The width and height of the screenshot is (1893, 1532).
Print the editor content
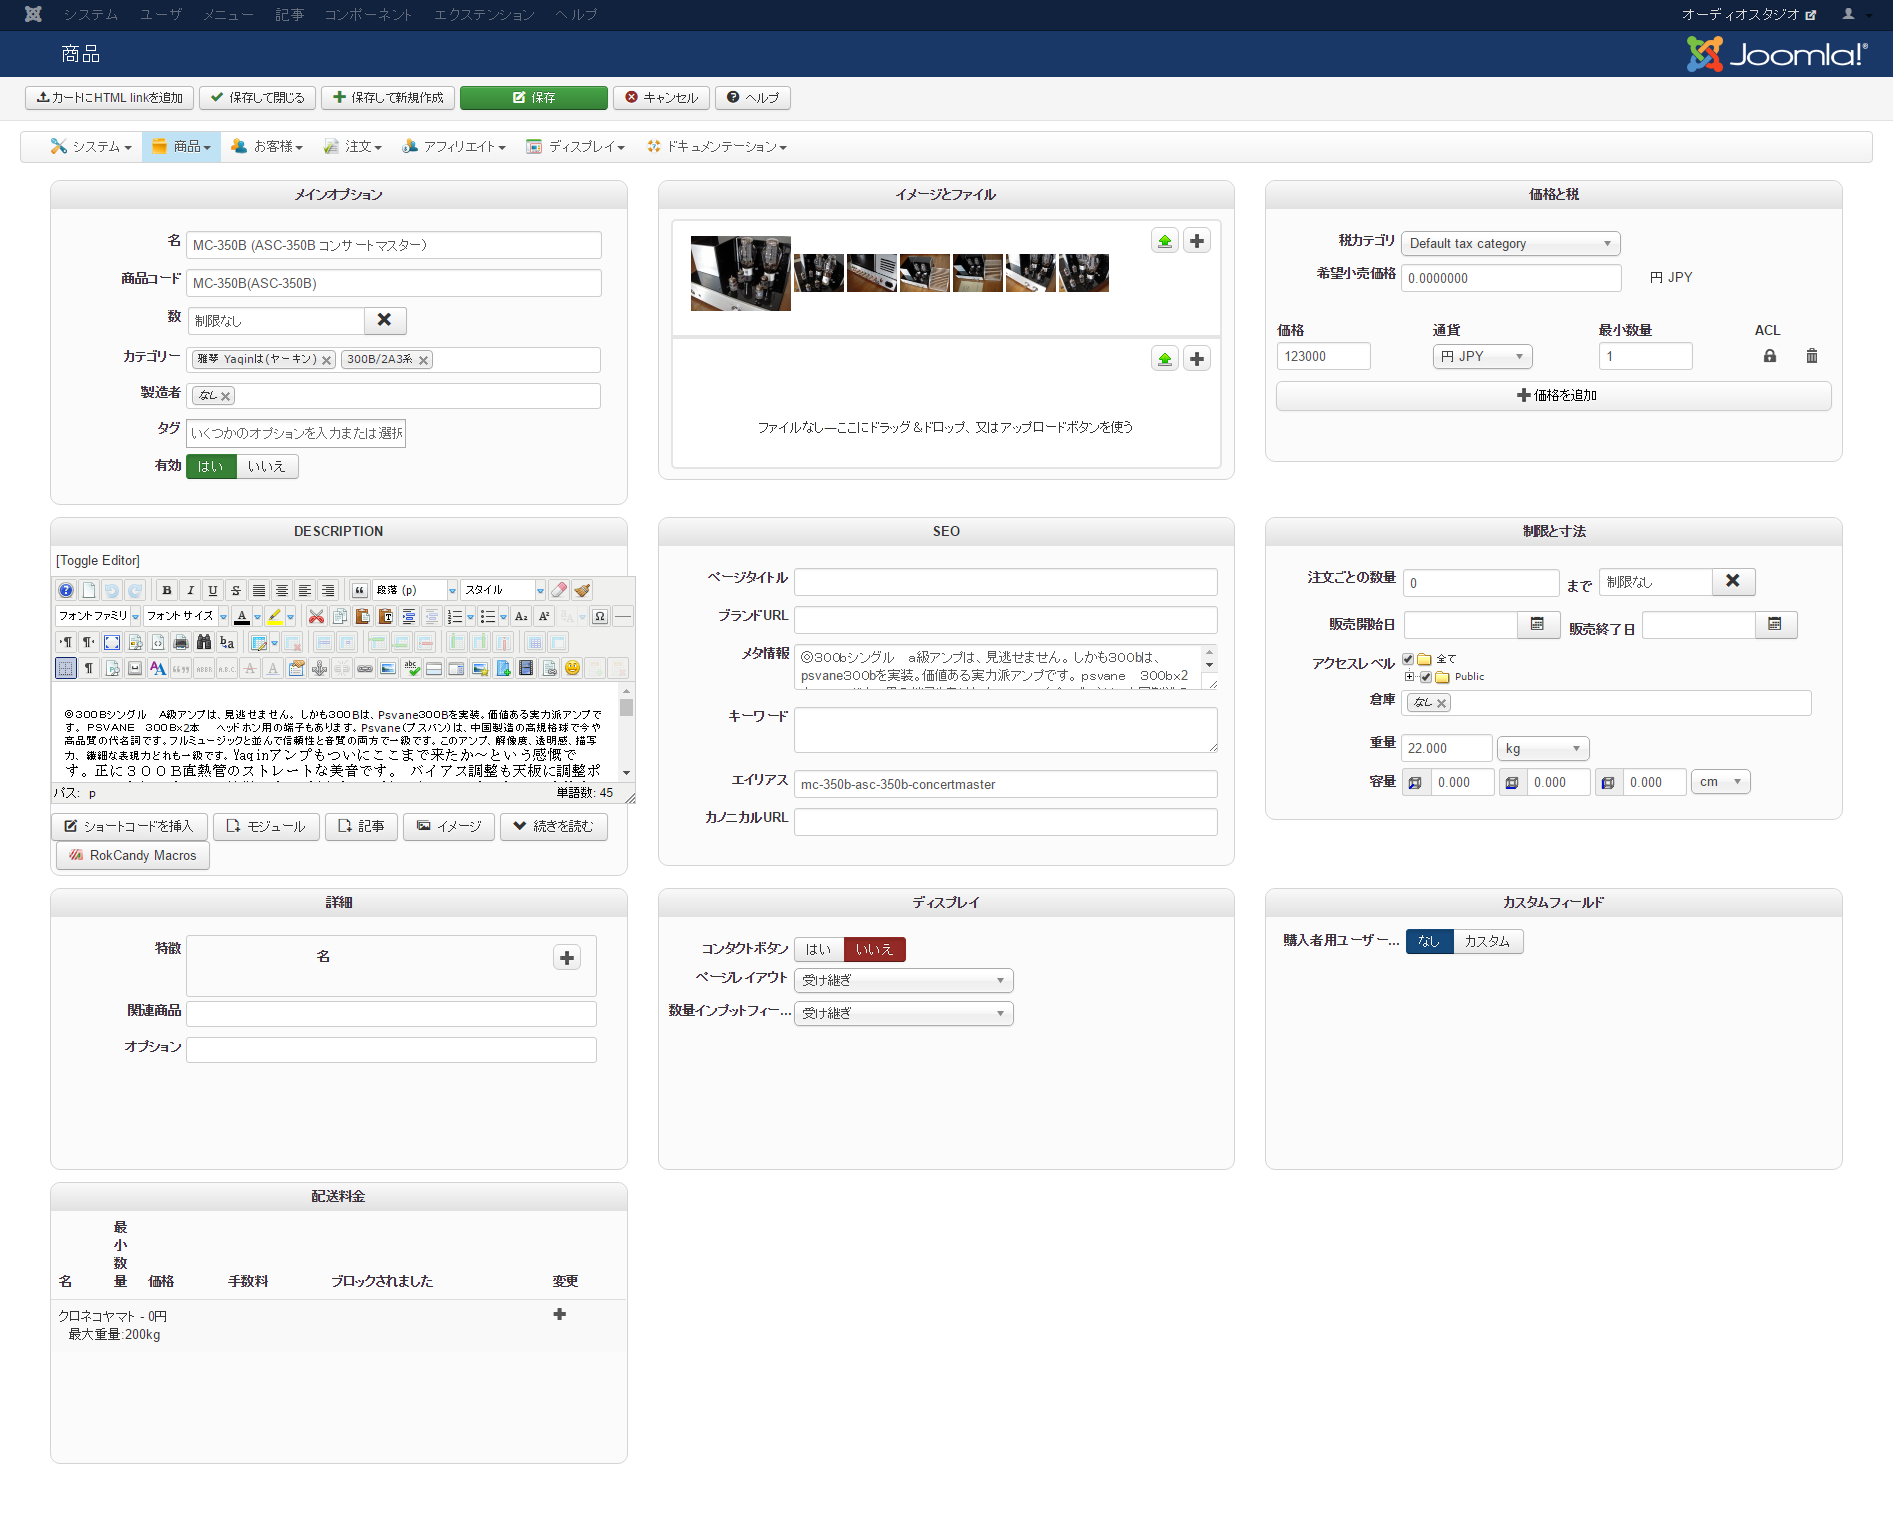181,642
